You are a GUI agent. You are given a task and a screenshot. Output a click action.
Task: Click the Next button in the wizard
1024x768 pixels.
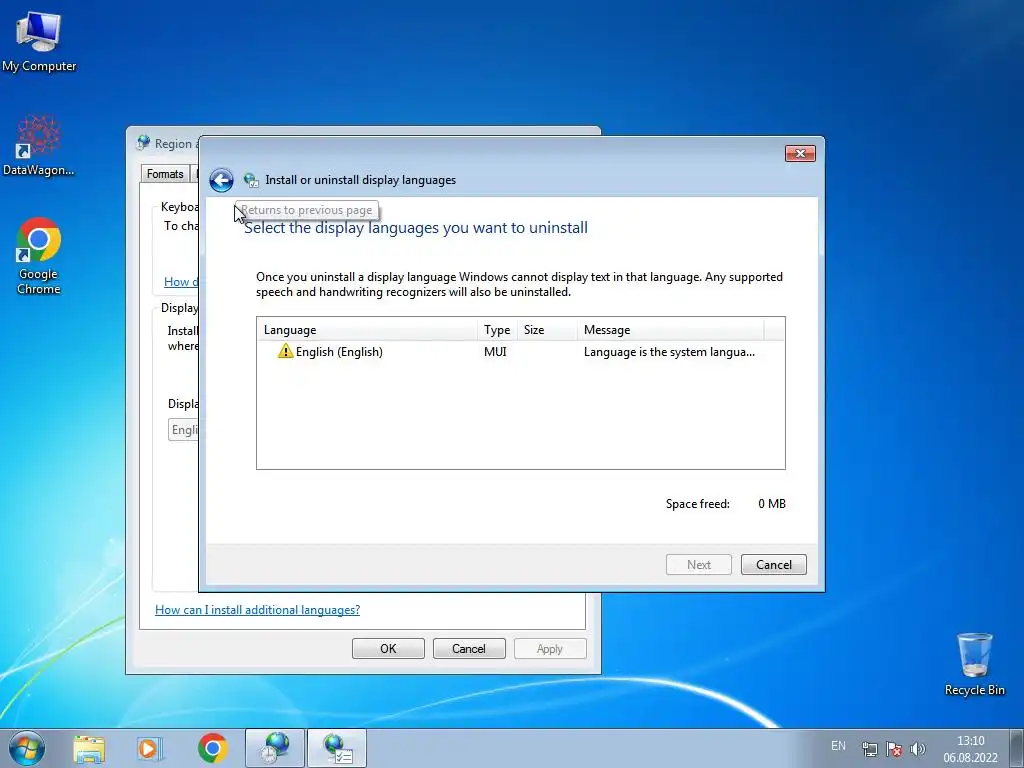pyautogui.click(x=699, y=565)
